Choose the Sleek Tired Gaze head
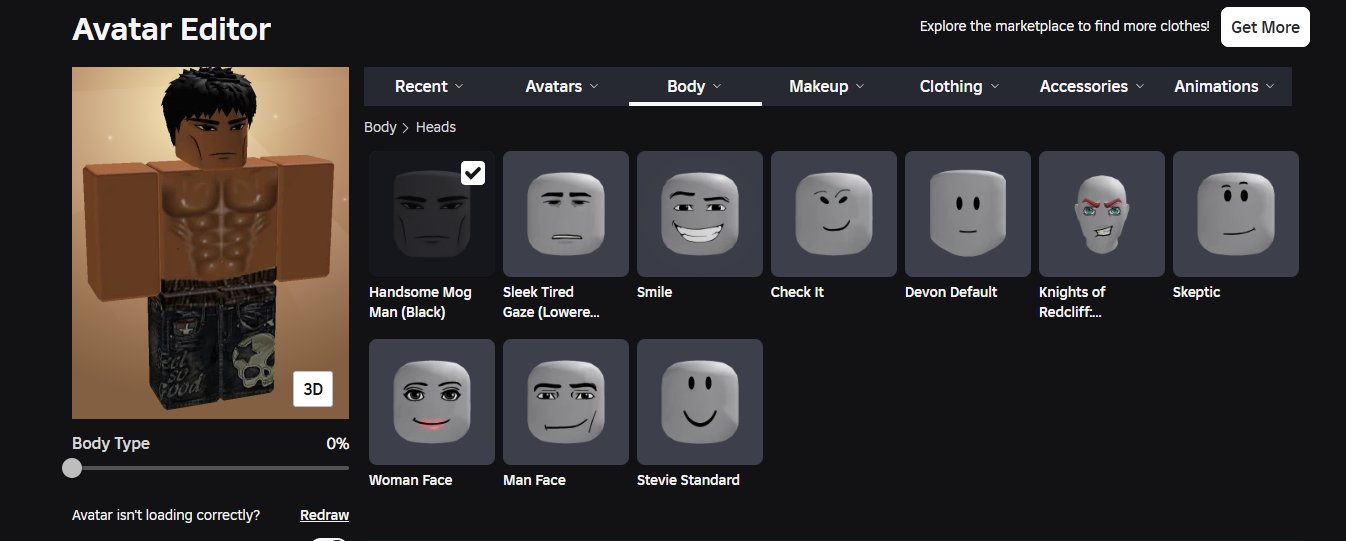Screen dimensions: 1346x541 [566, 214]
